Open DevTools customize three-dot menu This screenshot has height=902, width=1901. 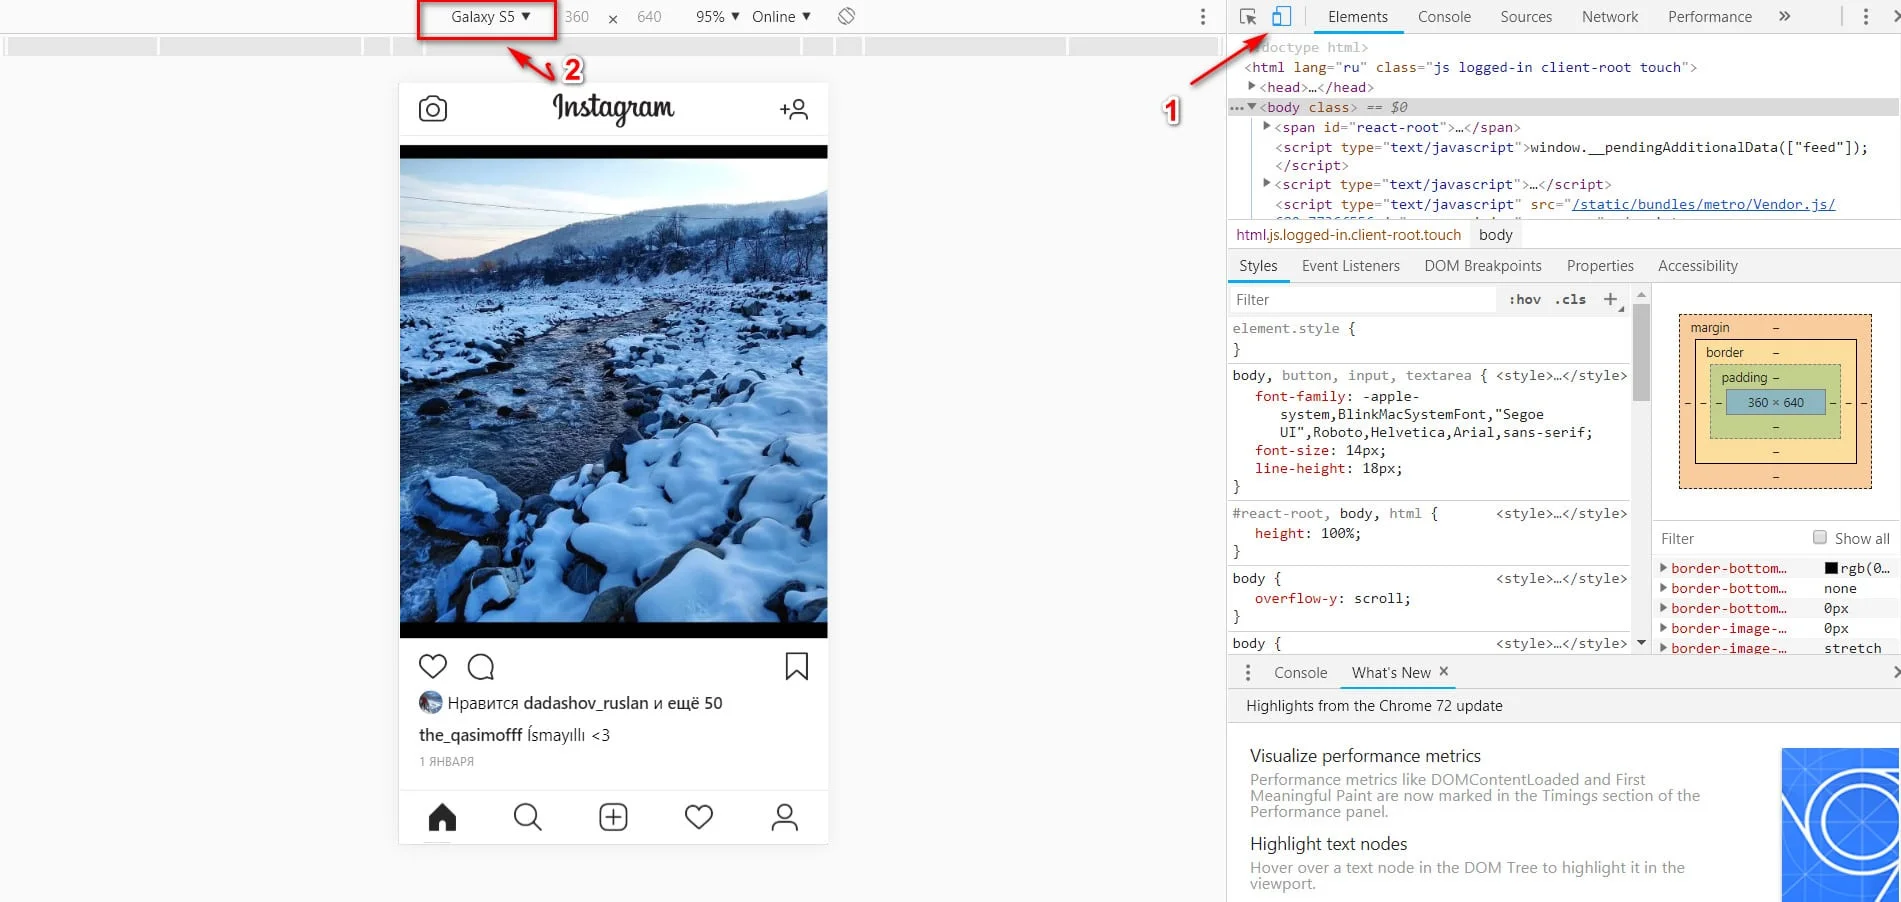click(1865, 16)
